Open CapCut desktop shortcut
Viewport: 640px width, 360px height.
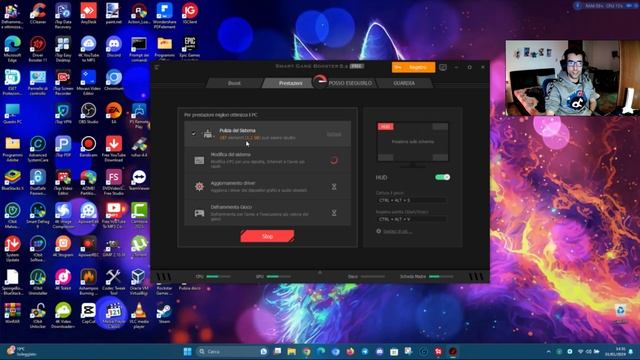click(88, 313)
